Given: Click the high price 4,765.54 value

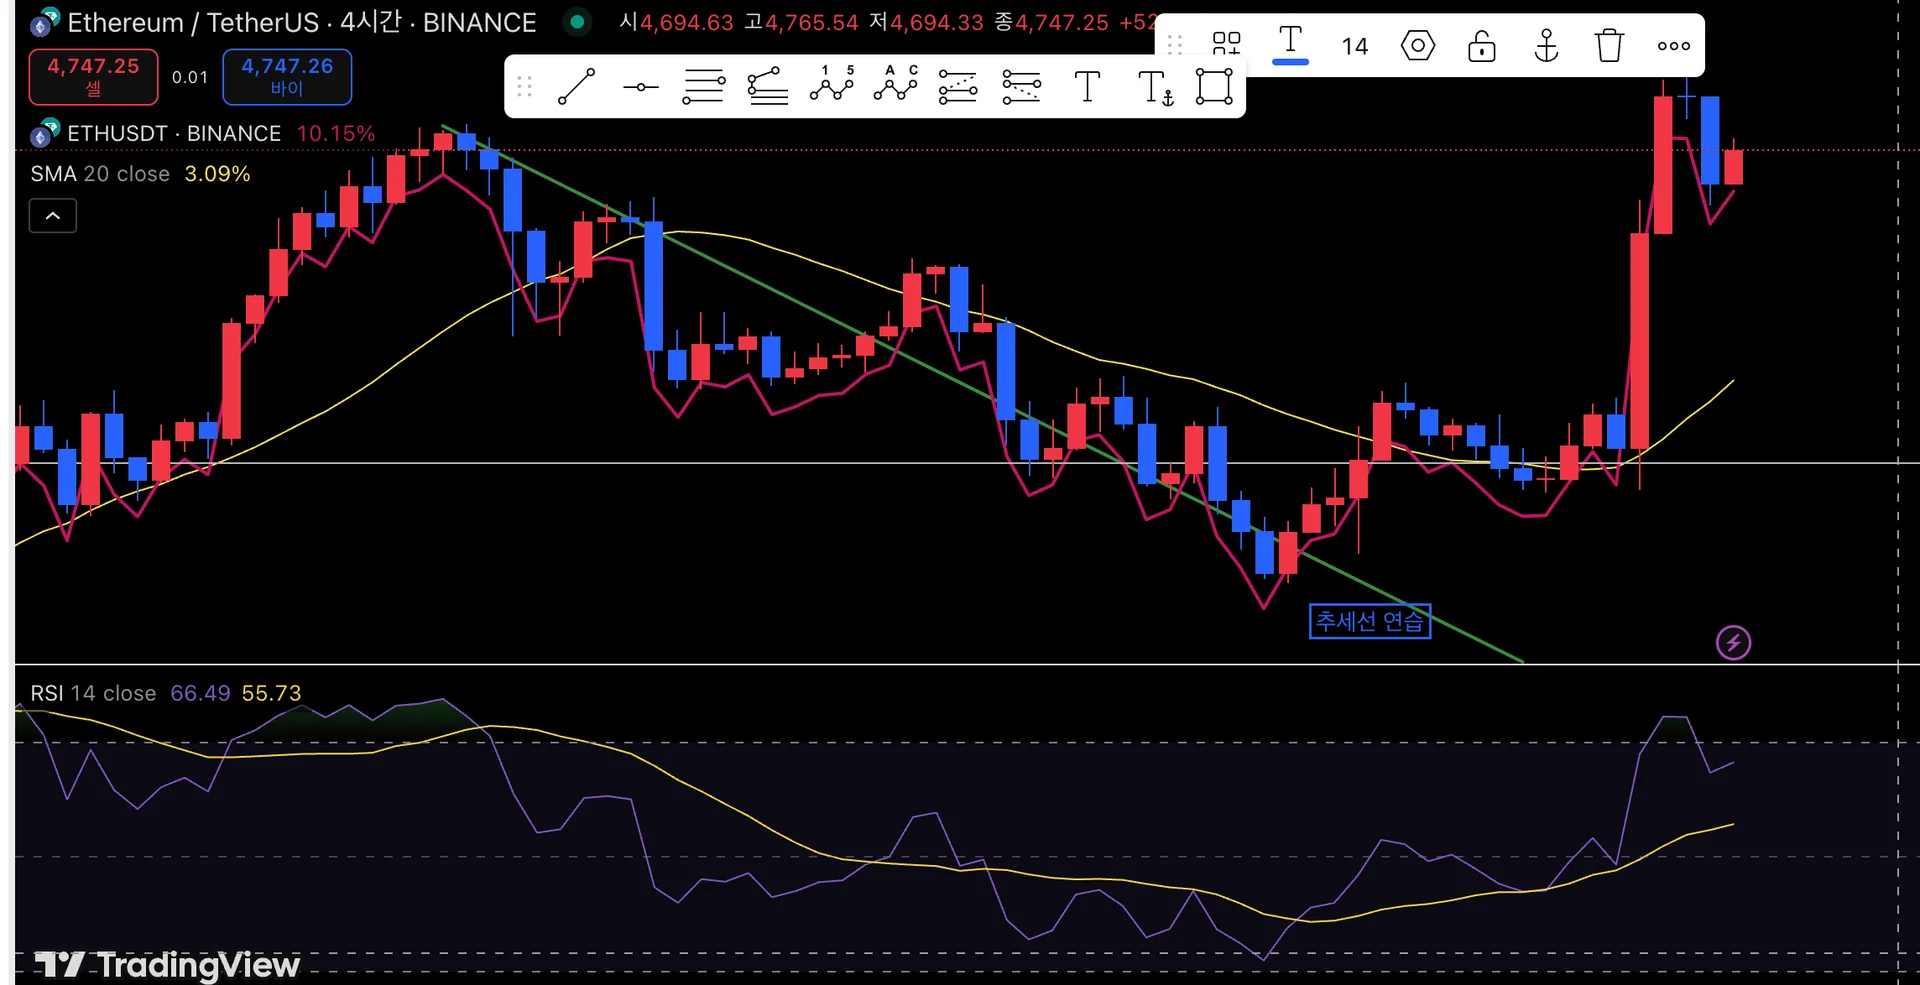Looking at the screenshot, I should coord(811,22).
